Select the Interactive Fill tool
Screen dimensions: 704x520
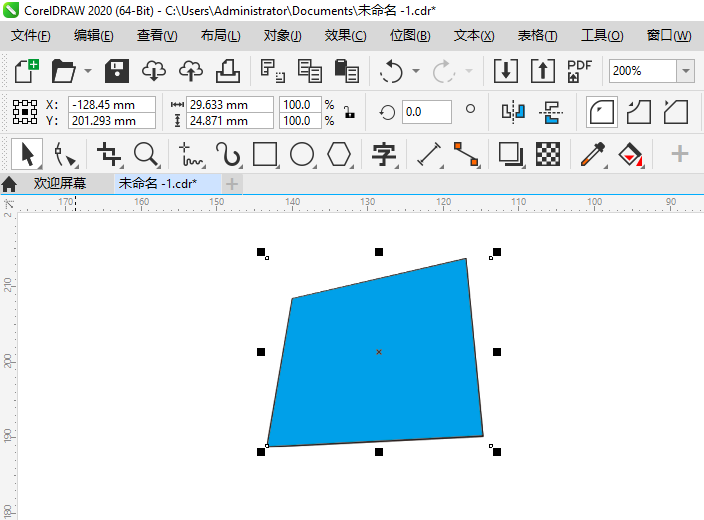click(x=630, y=154)
